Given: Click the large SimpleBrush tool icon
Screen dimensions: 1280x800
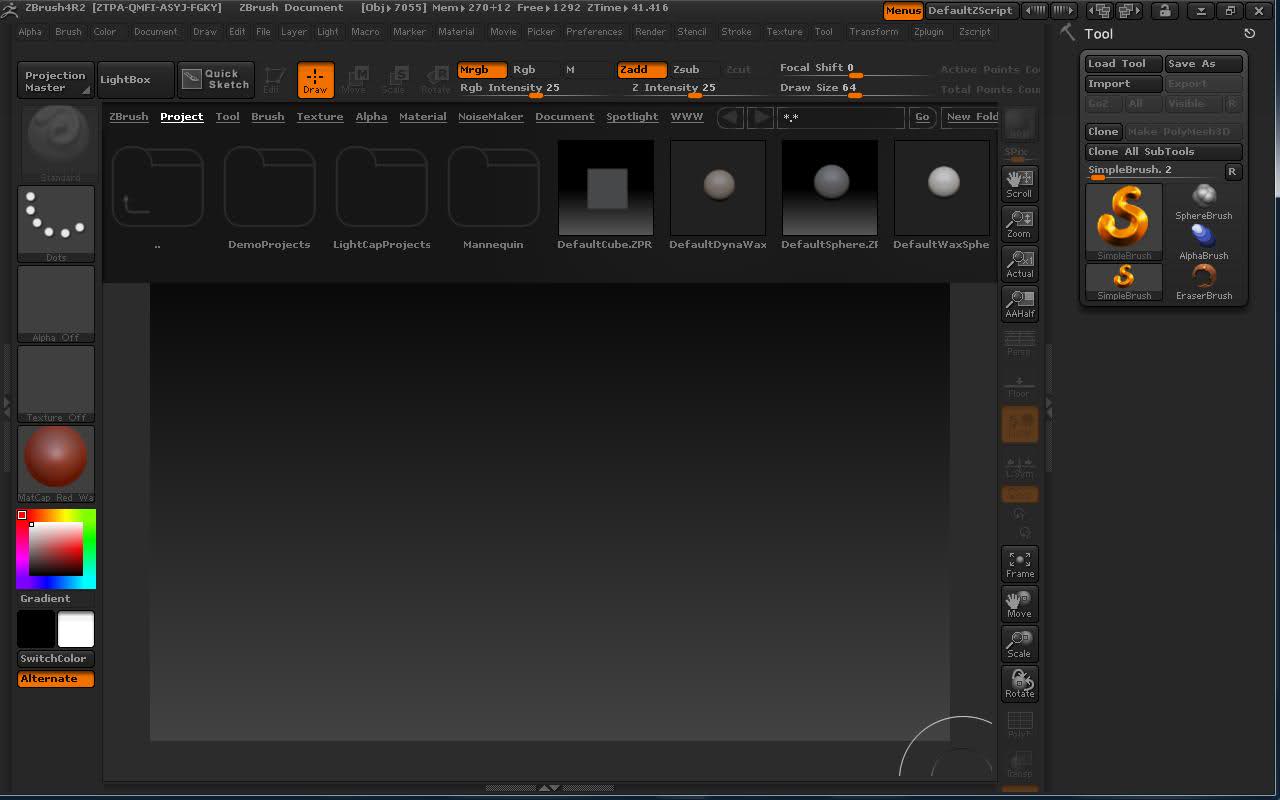Looking at the screenshot, I should pos(1124,221).
